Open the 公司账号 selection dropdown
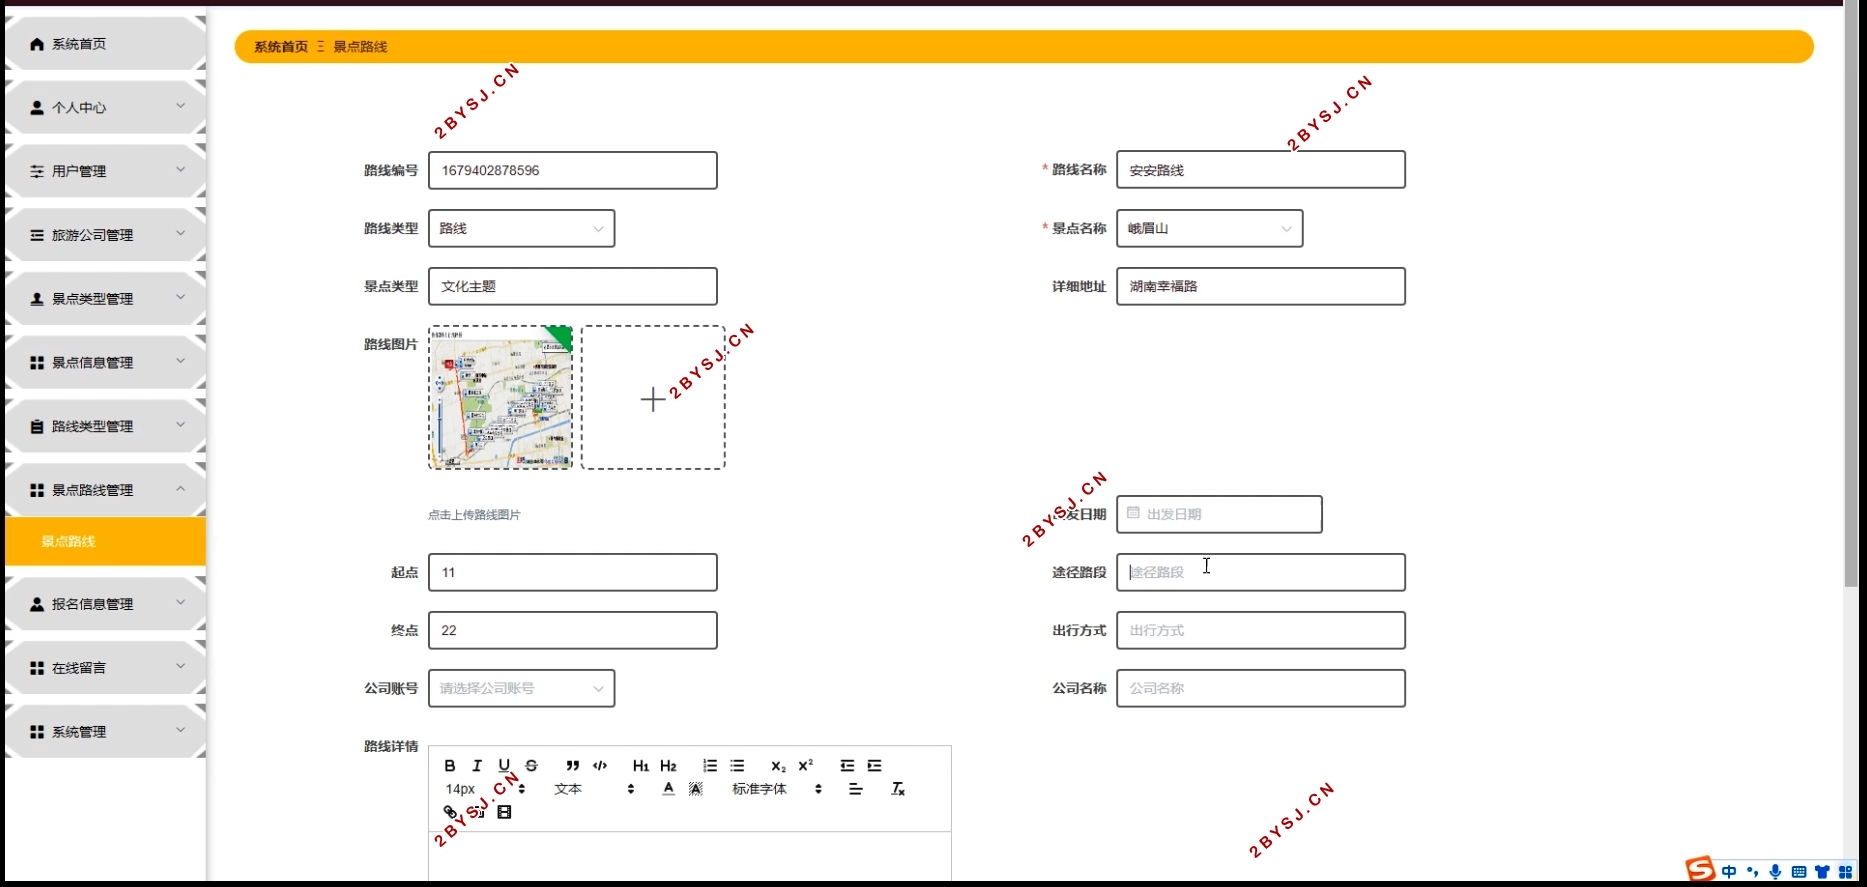 point(521,688)
